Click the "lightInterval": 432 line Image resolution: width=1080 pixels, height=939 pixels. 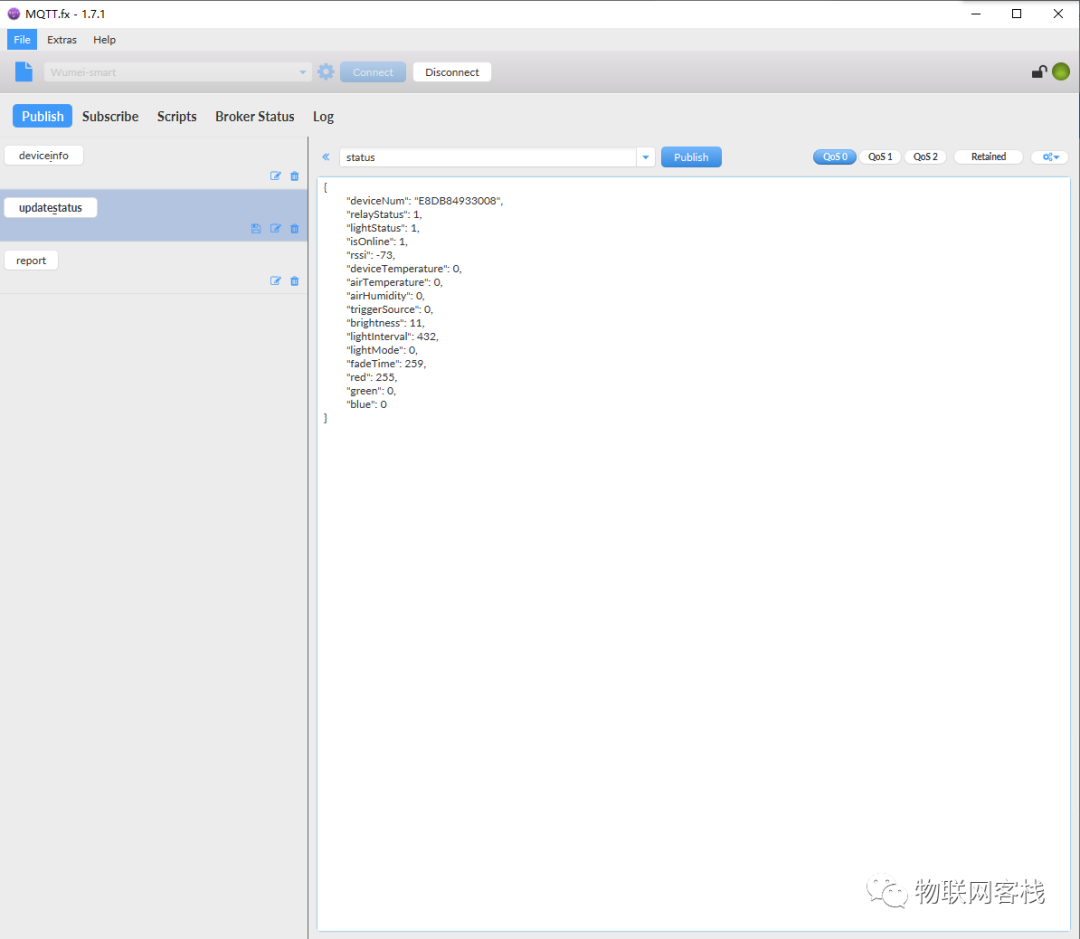(x=392, y=336)
